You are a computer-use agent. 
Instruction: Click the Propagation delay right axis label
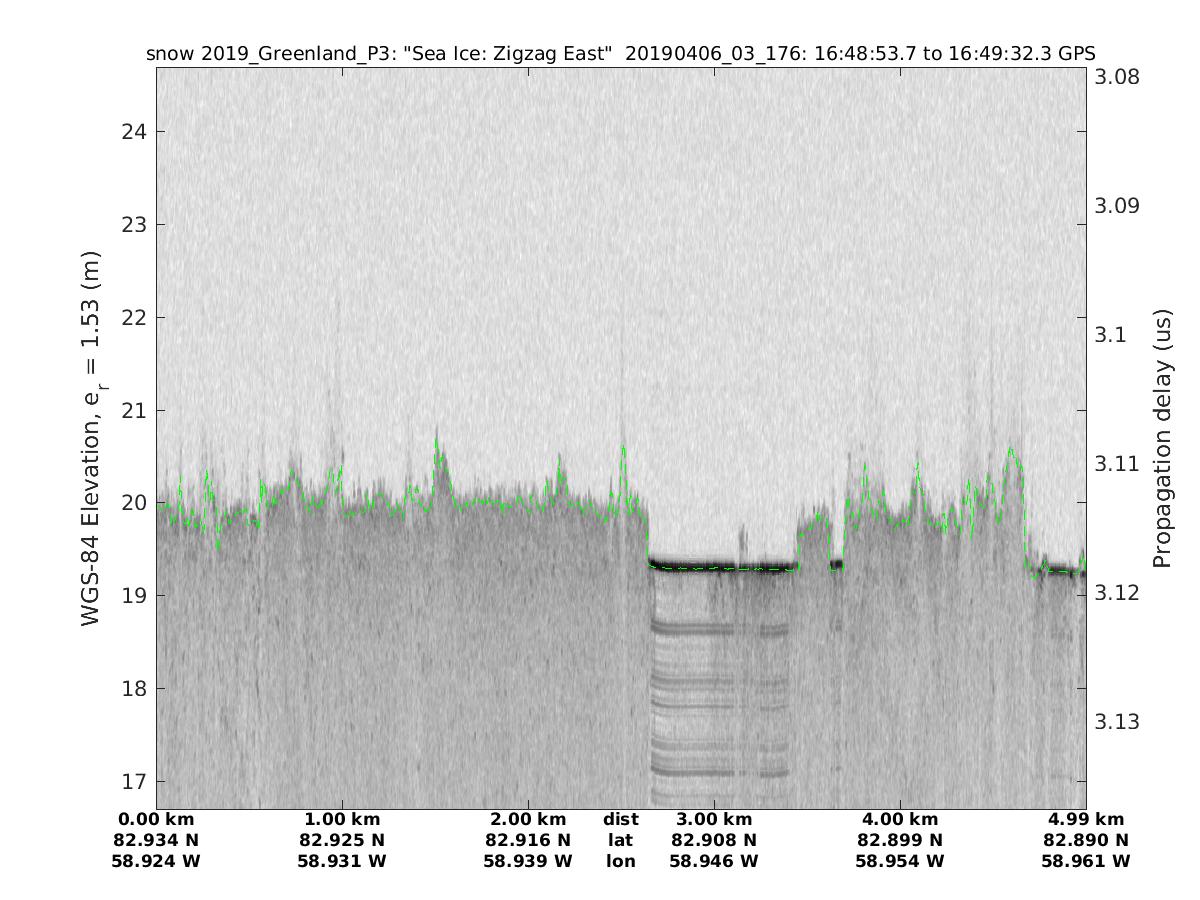(x=1162, y=440)
